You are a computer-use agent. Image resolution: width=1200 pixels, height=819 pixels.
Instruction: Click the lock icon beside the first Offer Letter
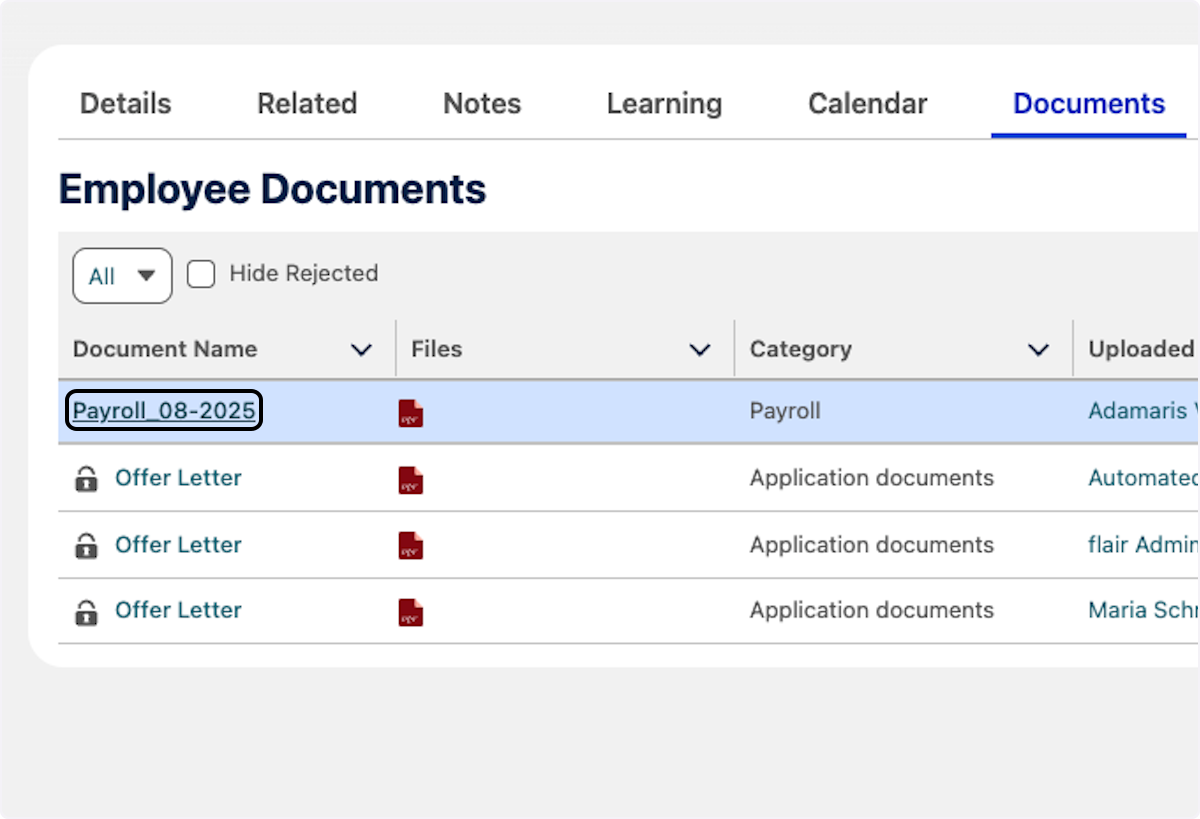click(86, 478)
